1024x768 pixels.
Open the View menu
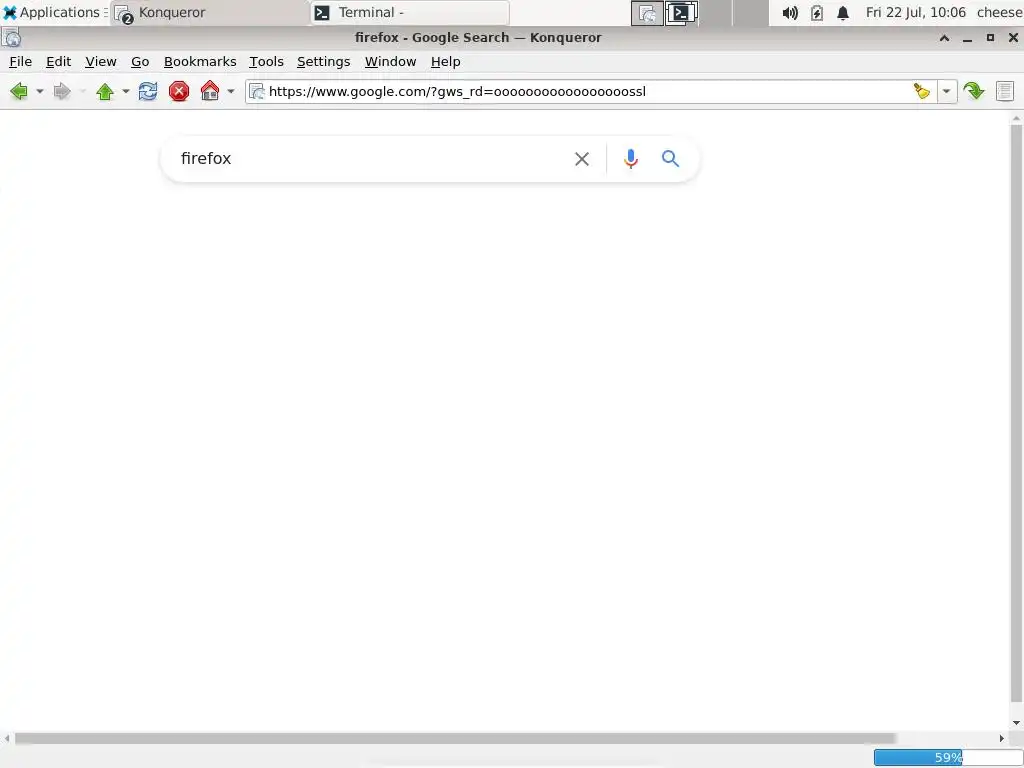pos(101,61)
